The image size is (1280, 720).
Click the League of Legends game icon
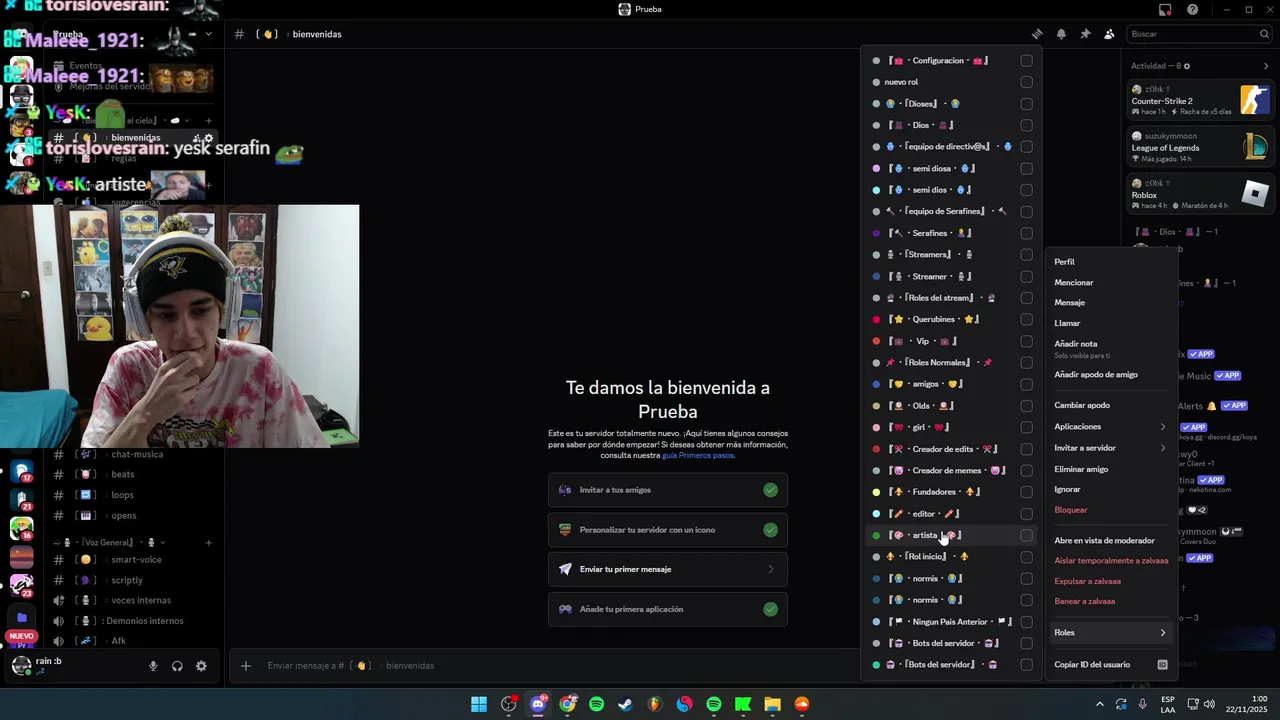[x=1254, y=147]
